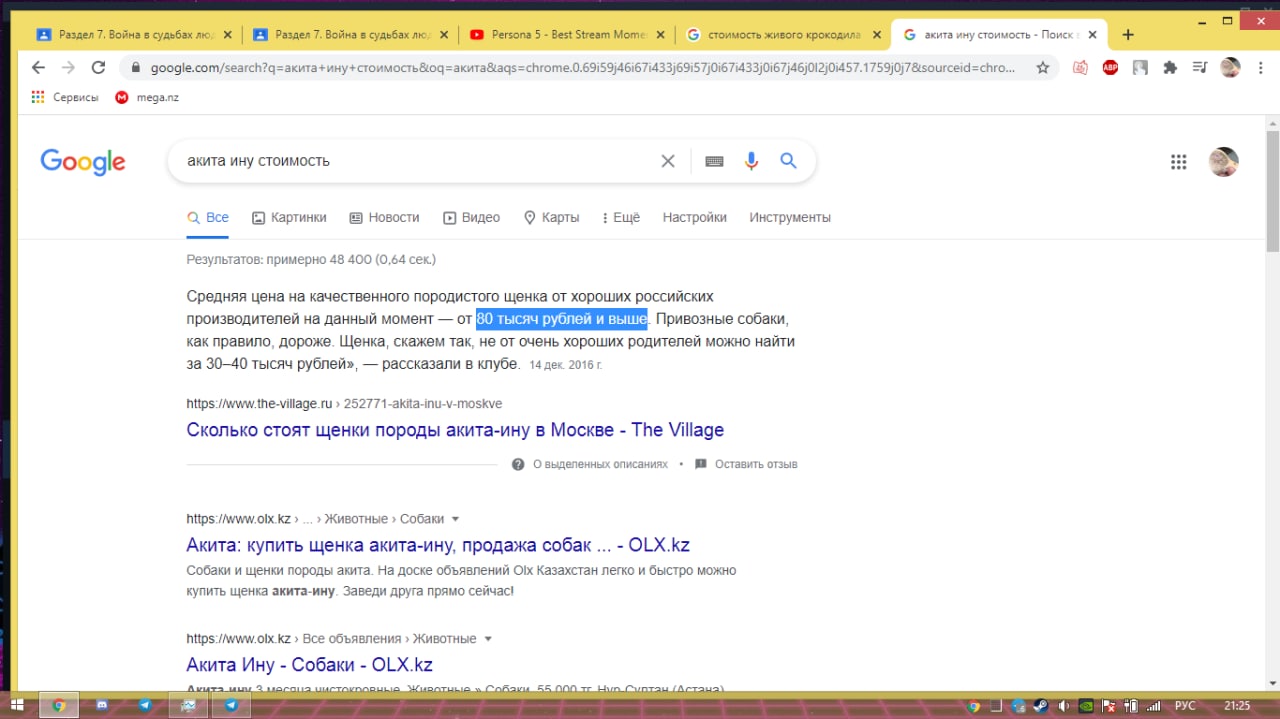Open the Google apps grid icon
1280x719 pixels.
1178,162
